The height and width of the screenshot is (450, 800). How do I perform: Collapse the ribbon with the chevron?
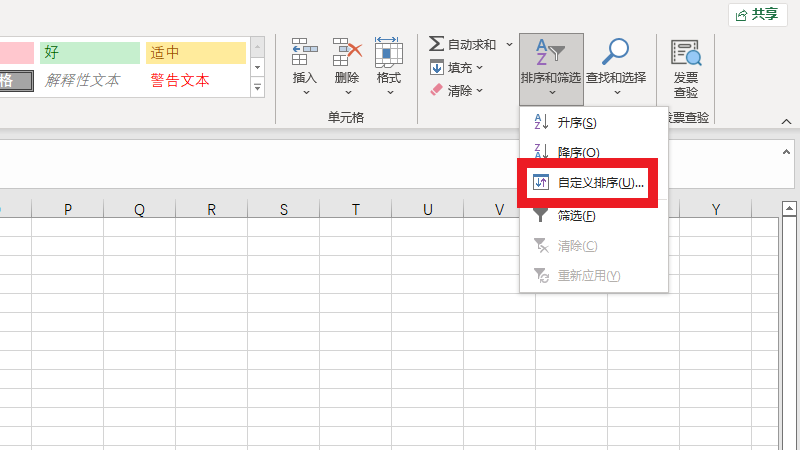click(786, 120)
